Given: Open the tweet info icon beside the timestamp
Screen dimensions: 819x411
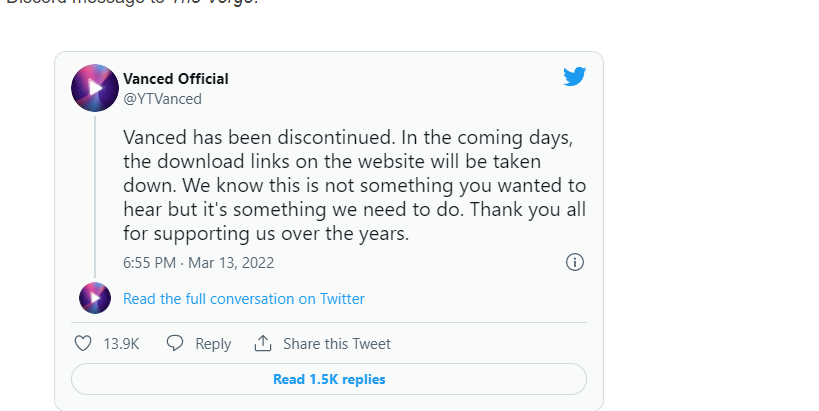Looking at the screenshot, I should [575, 262].
